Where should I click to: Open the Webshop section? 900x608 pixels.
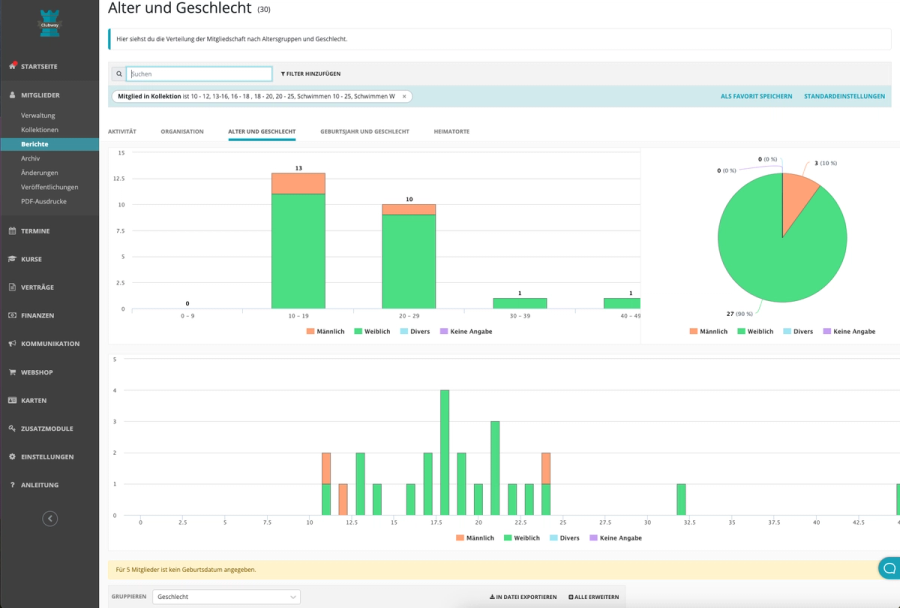click(x=38, y=372)
